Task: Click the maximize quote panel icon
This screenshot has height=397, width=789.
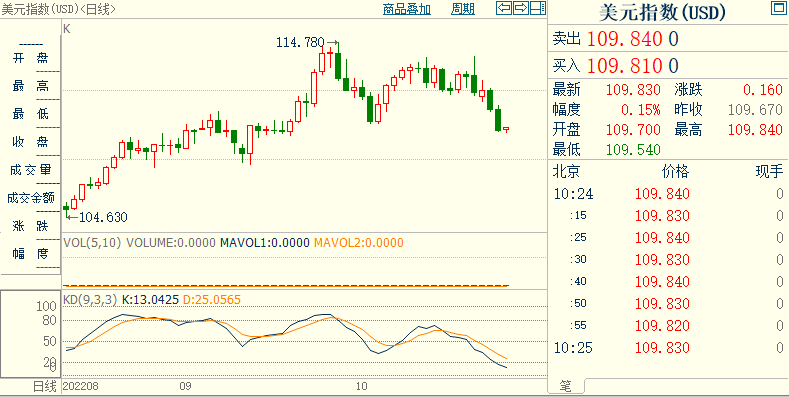Action: coord(777,8)
